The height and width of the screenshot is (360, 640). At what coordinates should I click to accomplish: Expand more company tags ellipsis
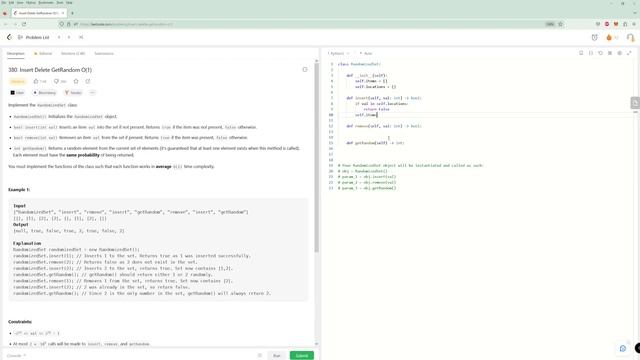(x=92, y=93)
